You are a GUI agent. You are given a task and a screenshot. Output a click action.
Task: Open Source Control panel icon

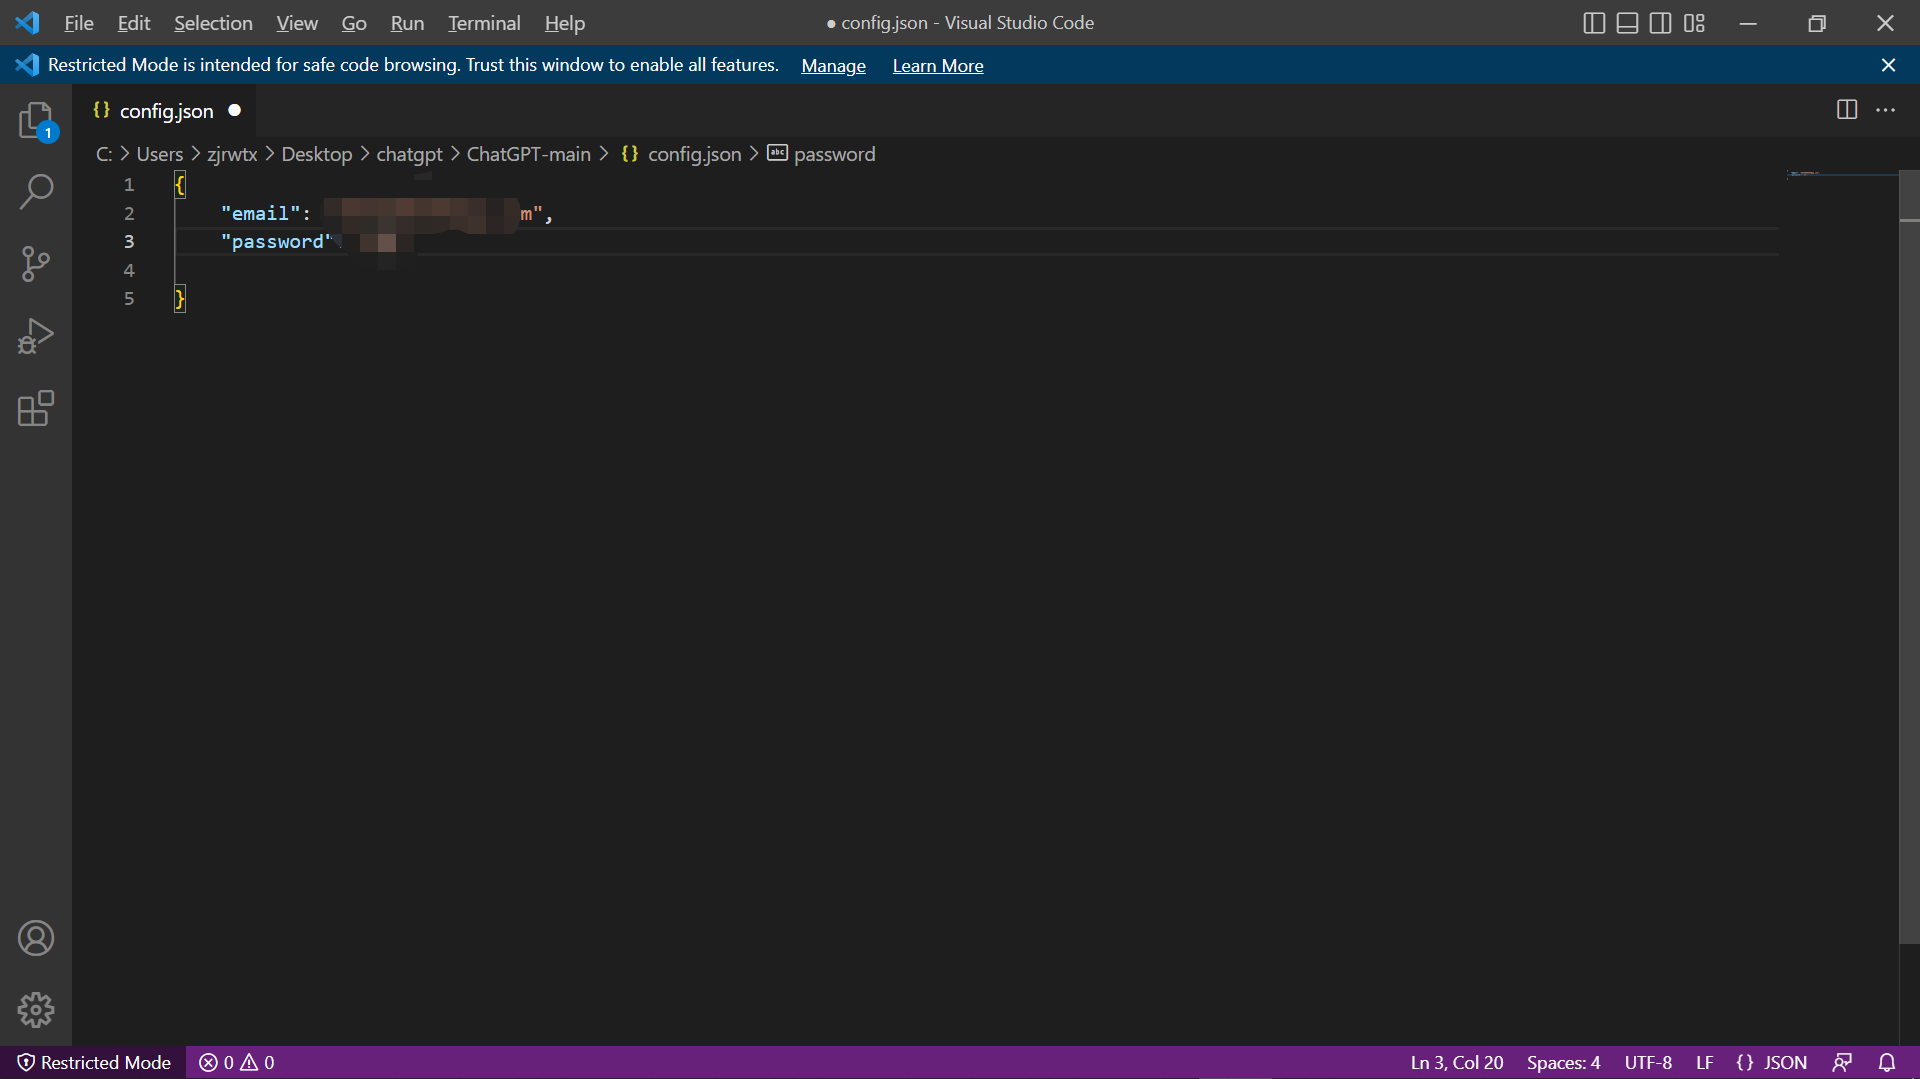36,264
